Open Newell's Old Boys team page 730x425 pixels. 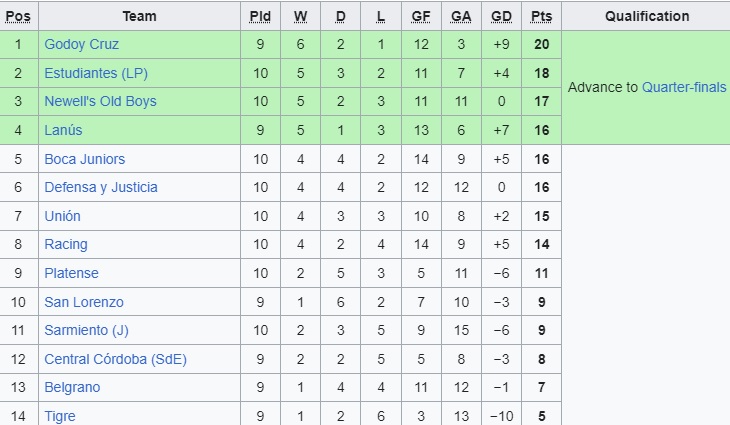100,102
